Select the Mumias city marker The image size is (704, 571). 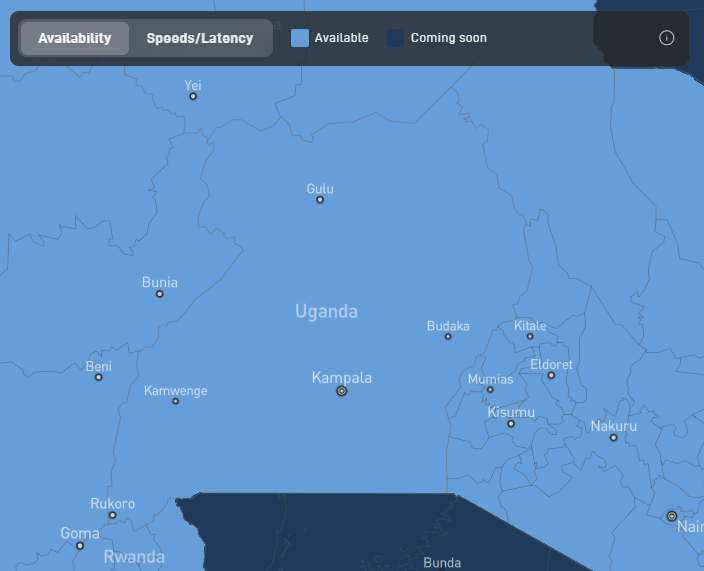pos(490,390)
